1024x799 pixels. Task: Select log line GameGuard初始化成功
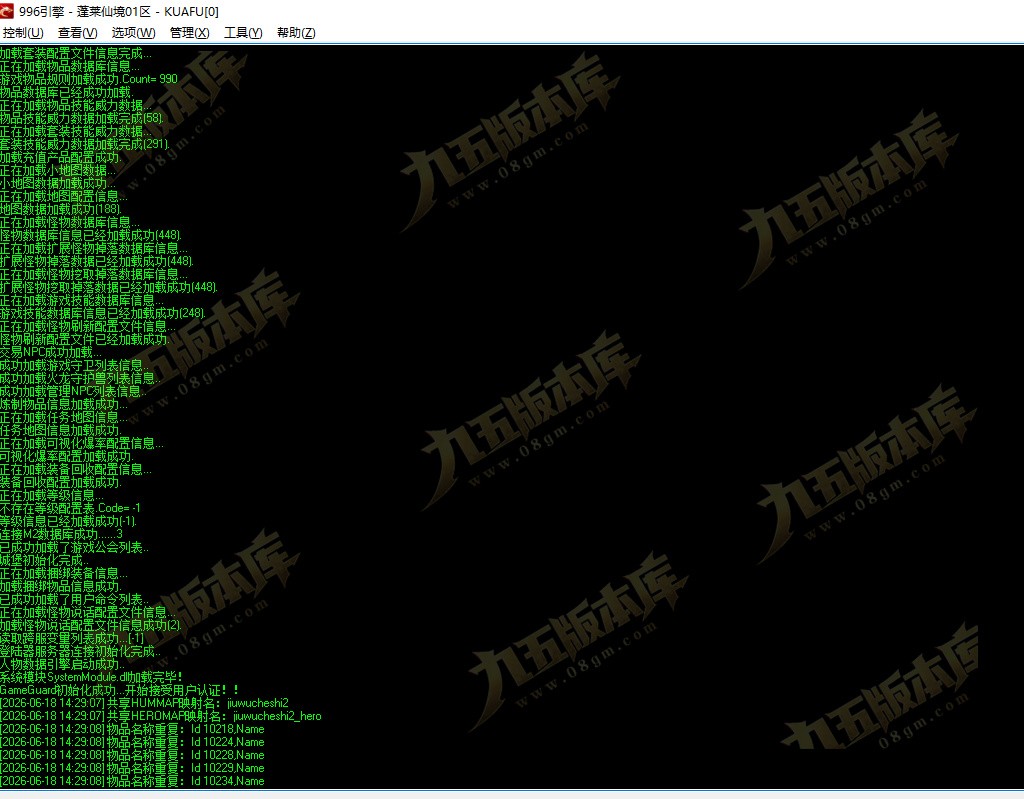tap(120, 690)
